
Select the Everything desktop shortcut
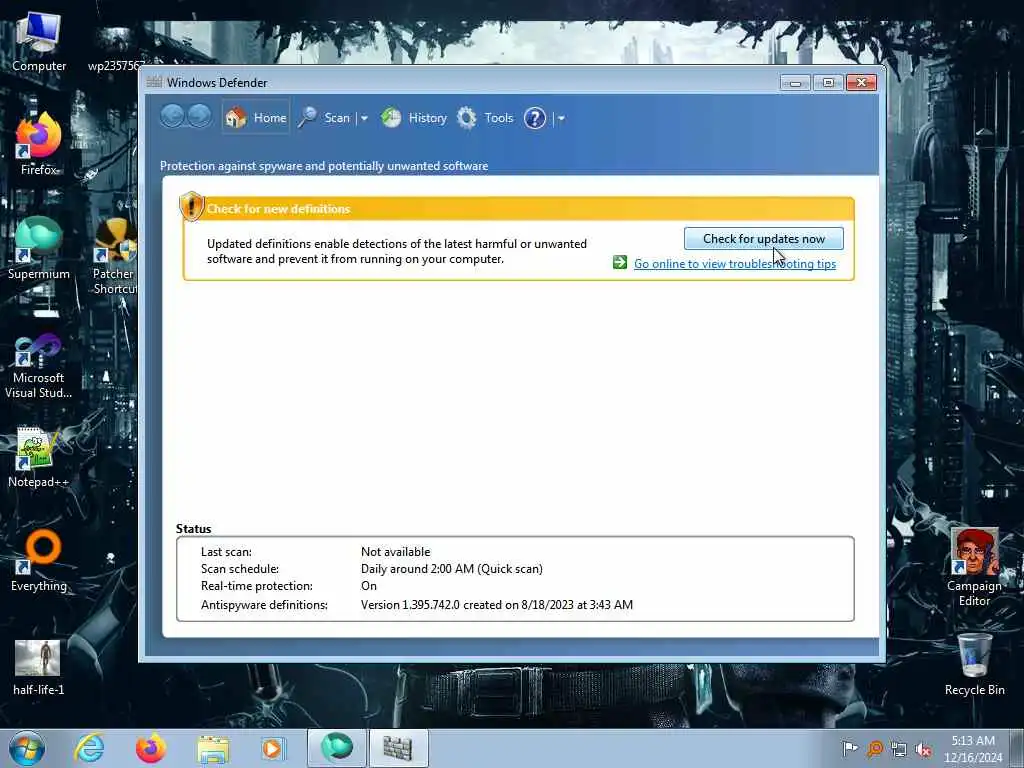(39, 560)
